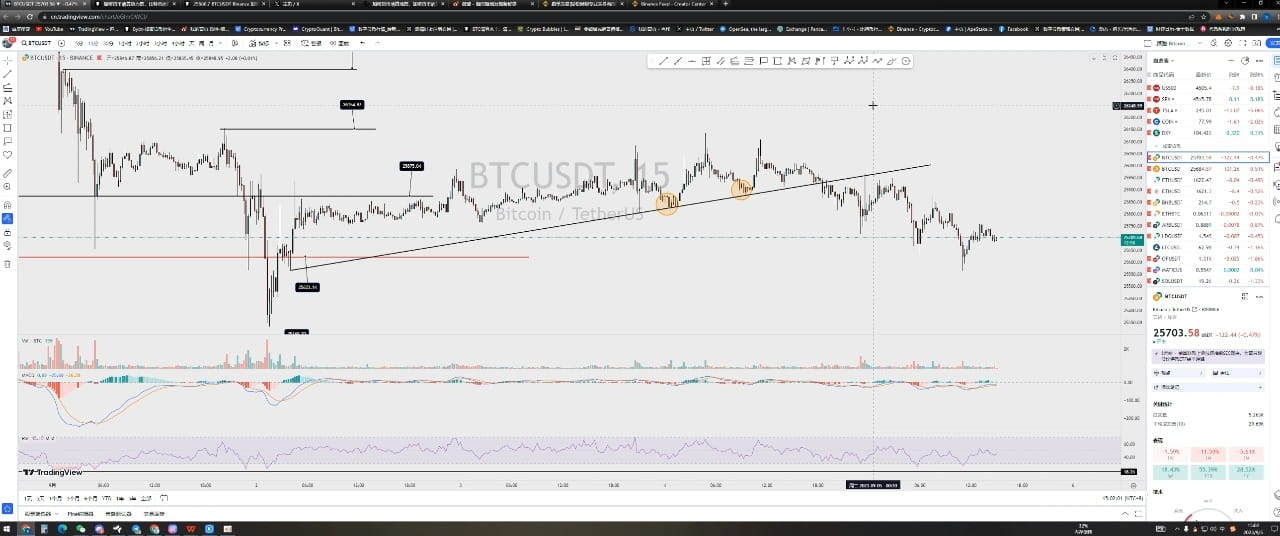Open the candlestick chart type selector
Viewport: 1280px width, 536px height.
(x=235, y=43)
